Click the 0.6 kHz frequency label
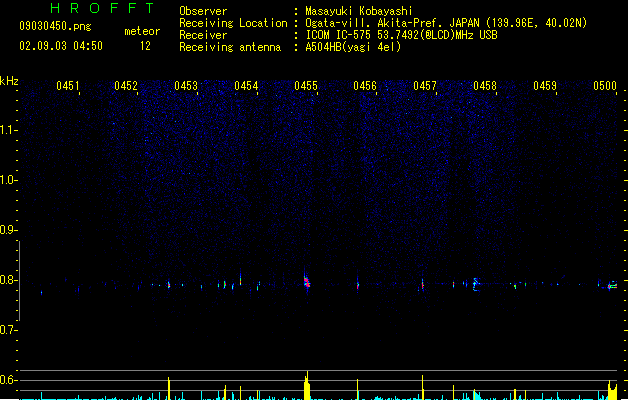629x400 pixels. tap(8, 380)
